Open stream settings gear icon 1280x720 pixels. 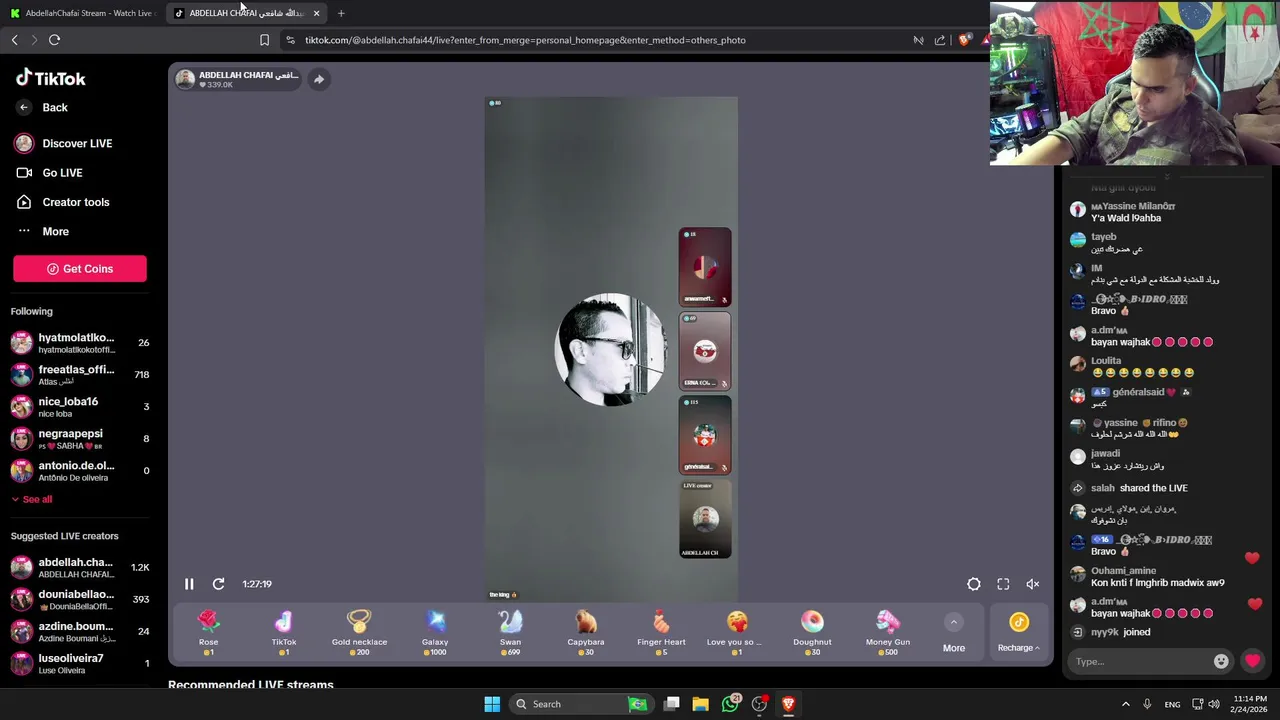click(x=973, y=584)
